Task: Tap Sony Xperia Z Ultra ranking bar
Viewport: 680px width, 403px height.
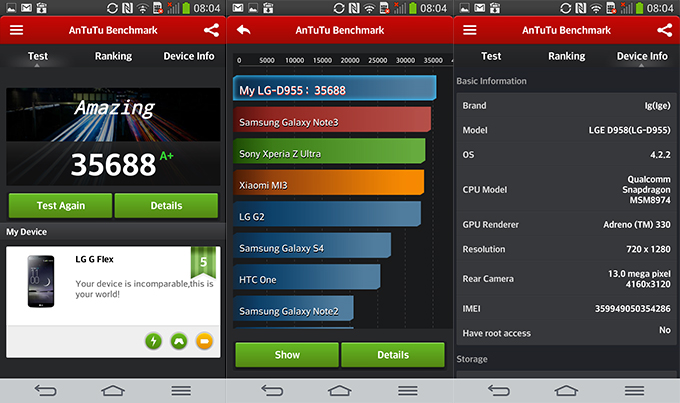Action: (x=329, y=151)
